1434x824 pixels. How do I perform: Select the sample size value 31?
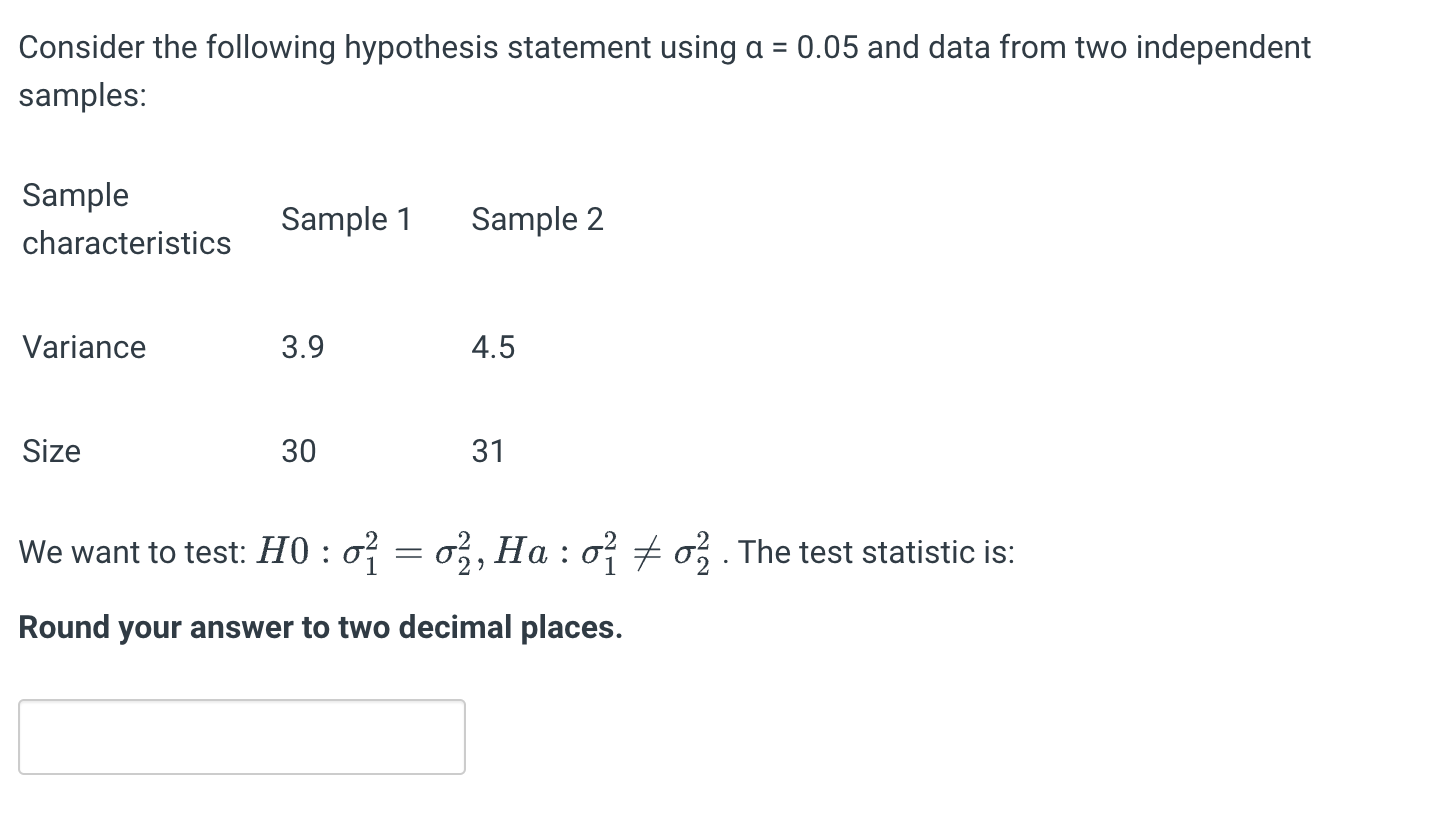pos(488,451)
